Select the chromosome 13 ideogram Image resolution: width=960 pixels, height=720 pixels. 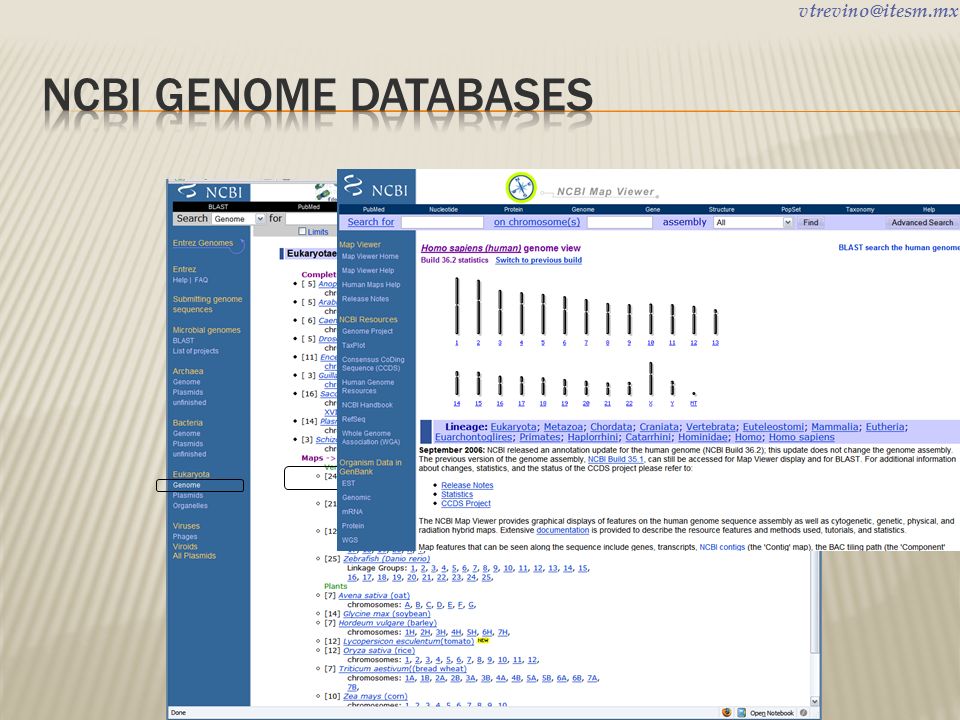click(x=715, y=322)
